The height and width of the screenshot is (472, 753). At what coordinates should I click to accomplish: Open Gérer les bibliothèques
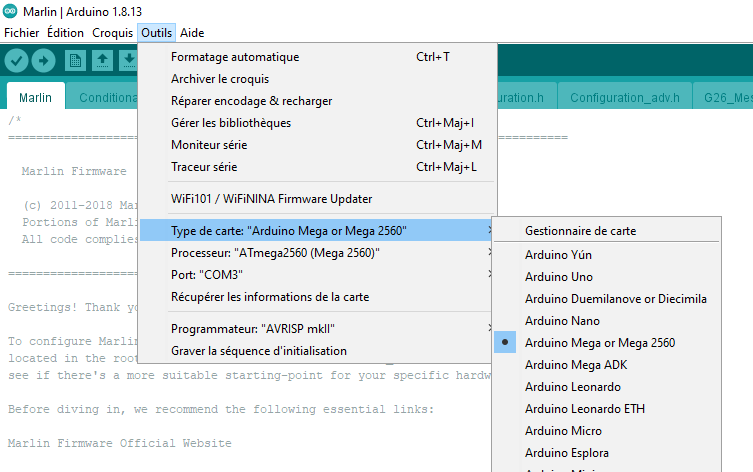(x=317, y=123)
